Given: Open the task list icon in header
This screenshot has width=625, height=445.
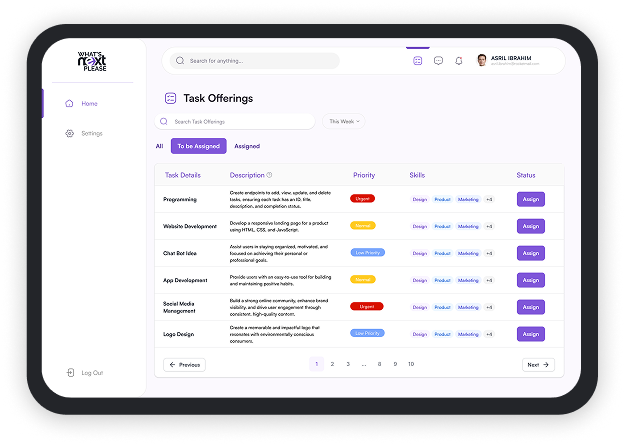Looking at the screenshot, I should [417, 61].
